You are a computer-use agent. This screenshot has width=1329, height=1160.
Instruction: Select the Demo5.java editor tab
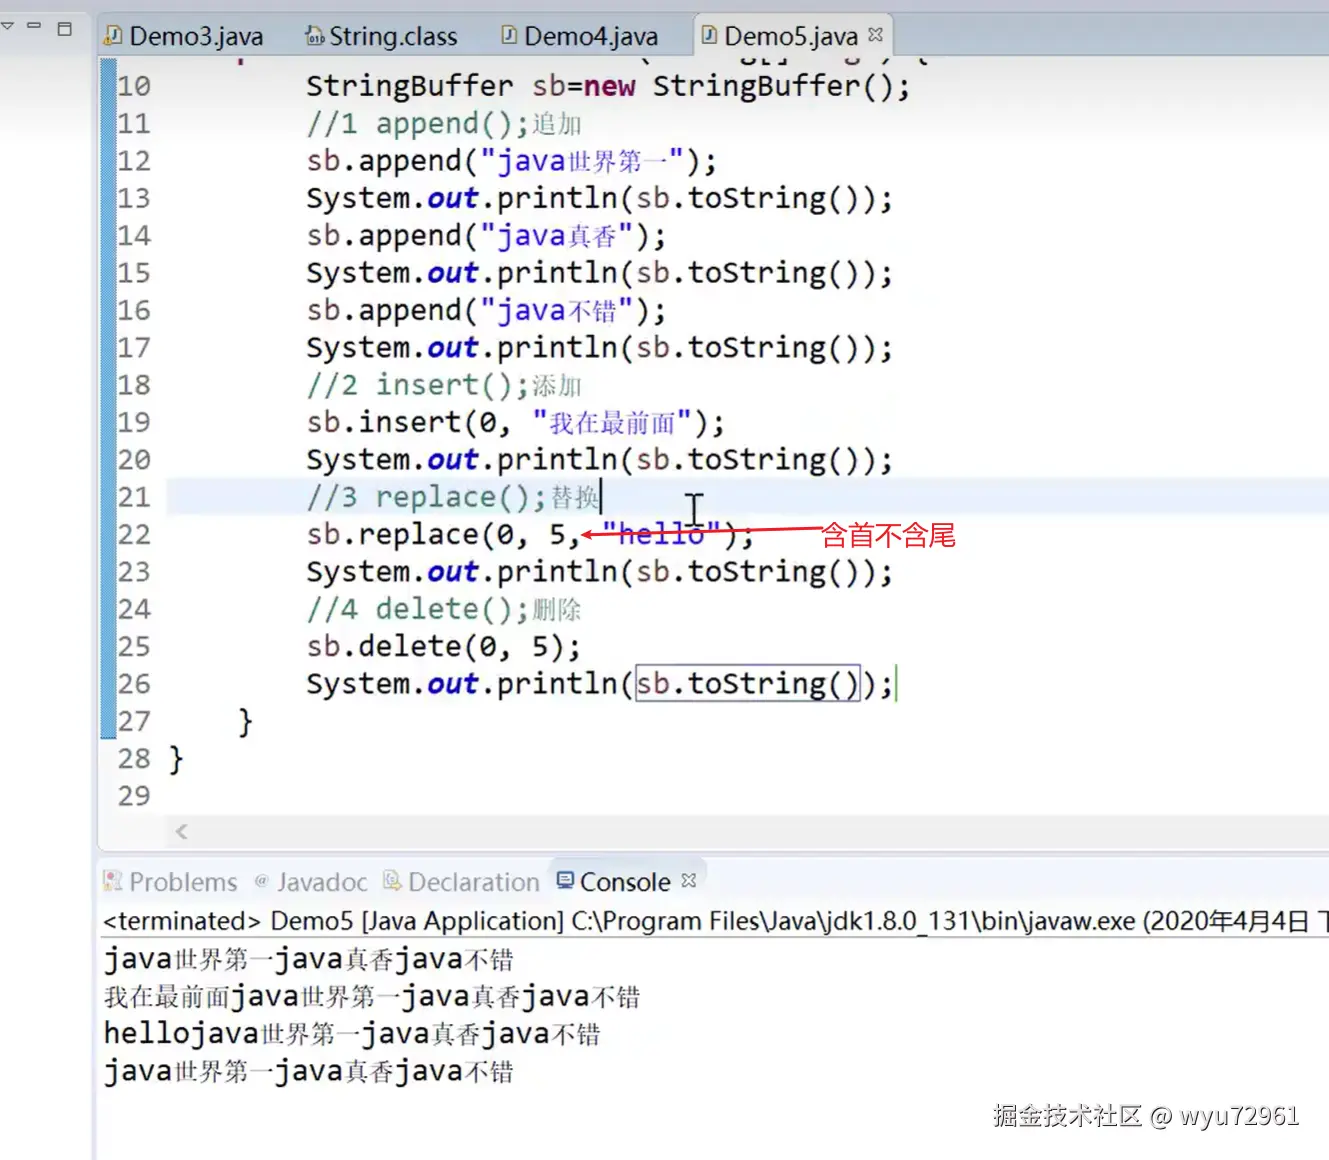point(790,36)
